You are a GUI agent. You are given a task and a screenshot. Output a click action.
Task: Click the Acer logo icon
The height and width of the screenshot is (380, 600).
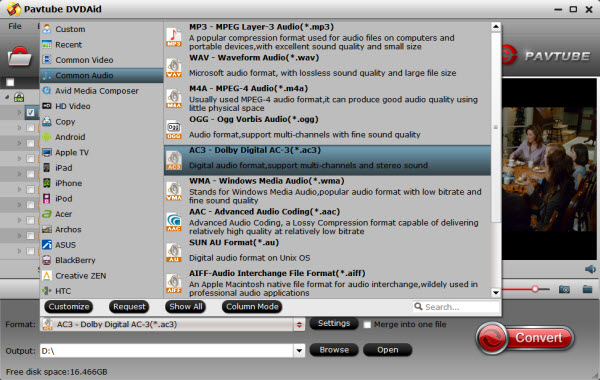tap(47, 214)
